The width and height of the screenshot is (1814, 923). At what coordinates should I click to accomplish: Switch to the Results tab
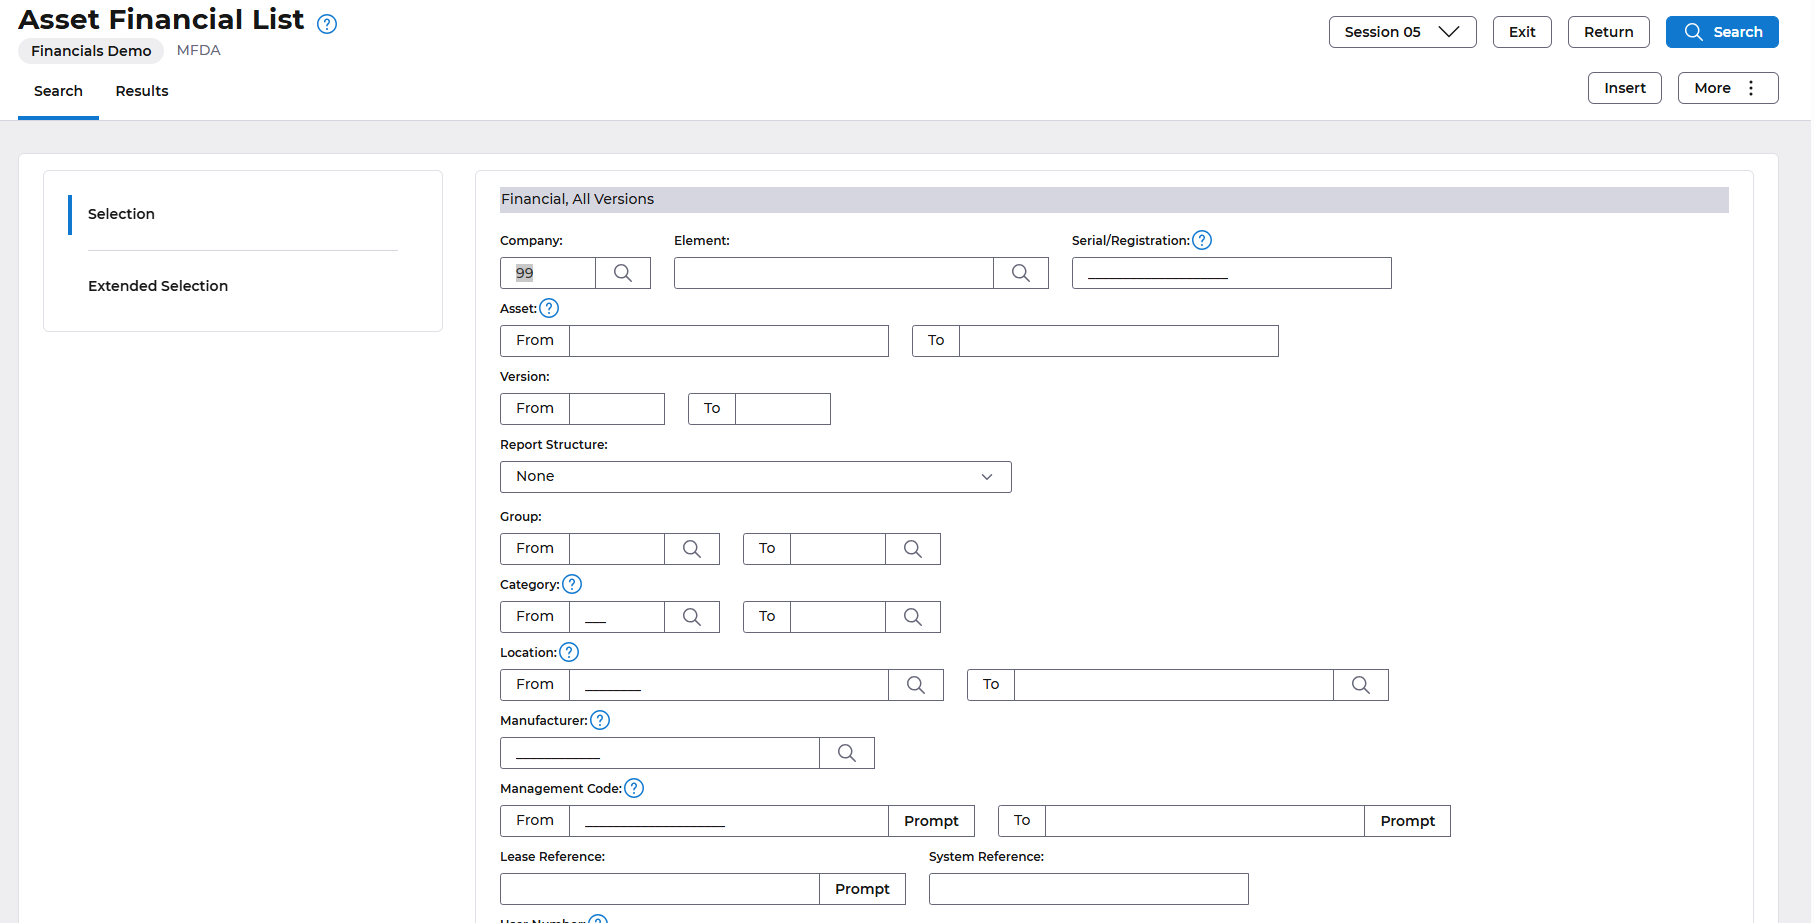(142, 91)
